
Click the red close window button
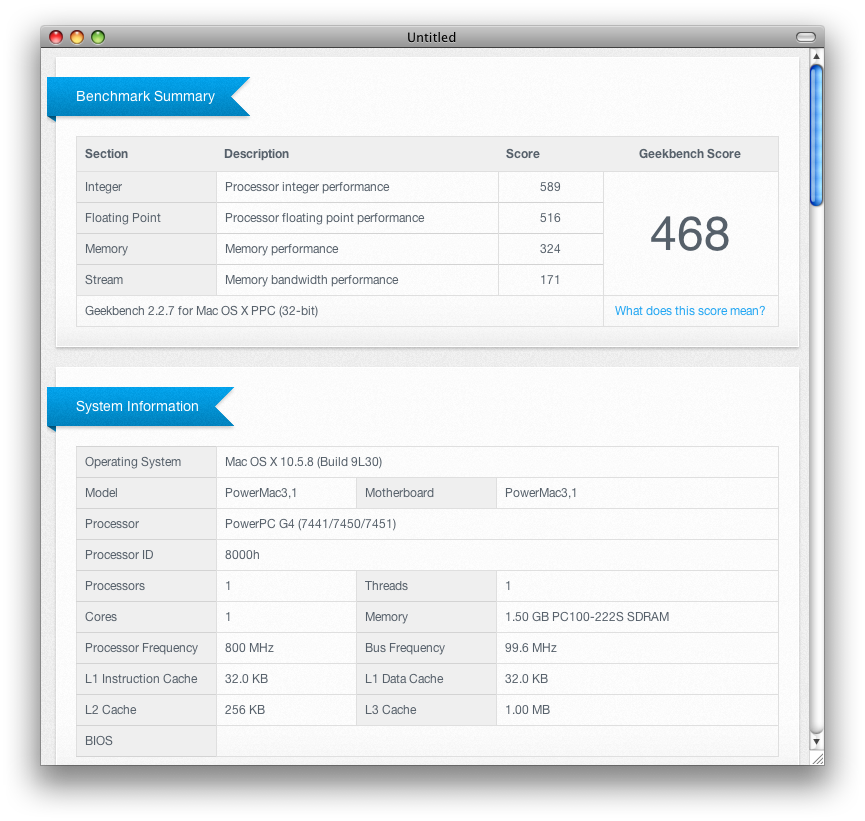click(56, 37)
